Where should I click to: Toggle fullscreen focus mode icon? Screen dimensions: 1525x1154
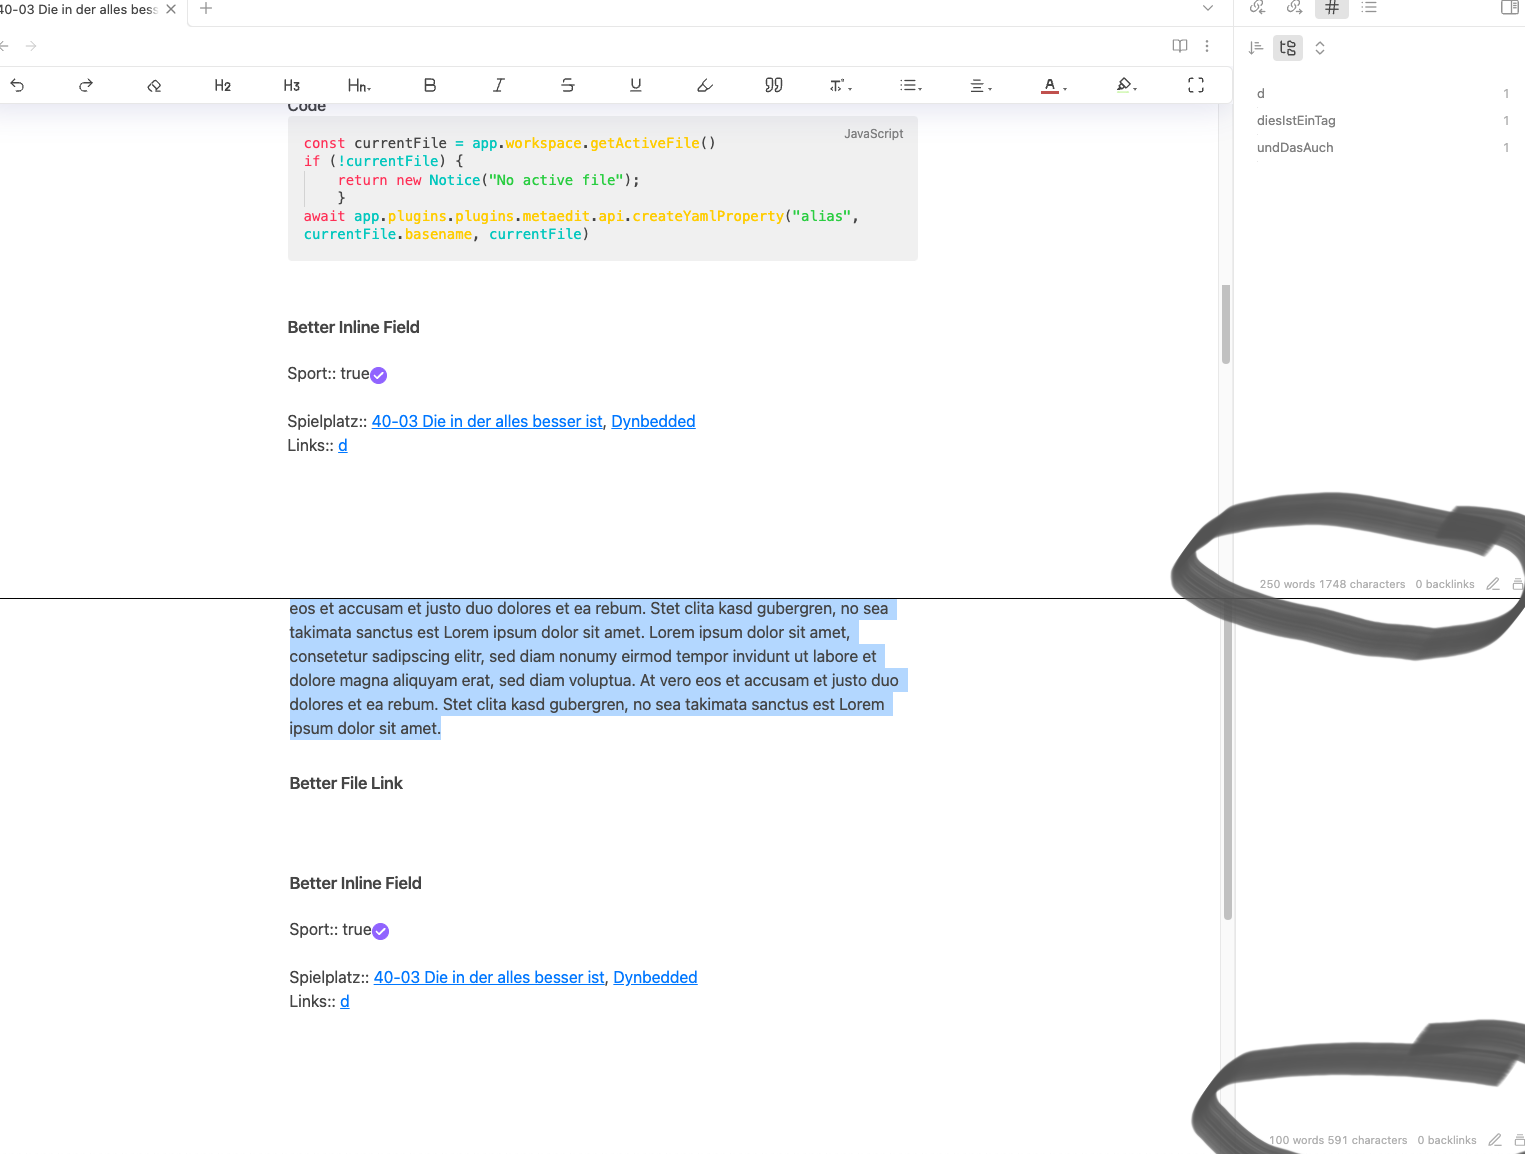coord(1195,85)
